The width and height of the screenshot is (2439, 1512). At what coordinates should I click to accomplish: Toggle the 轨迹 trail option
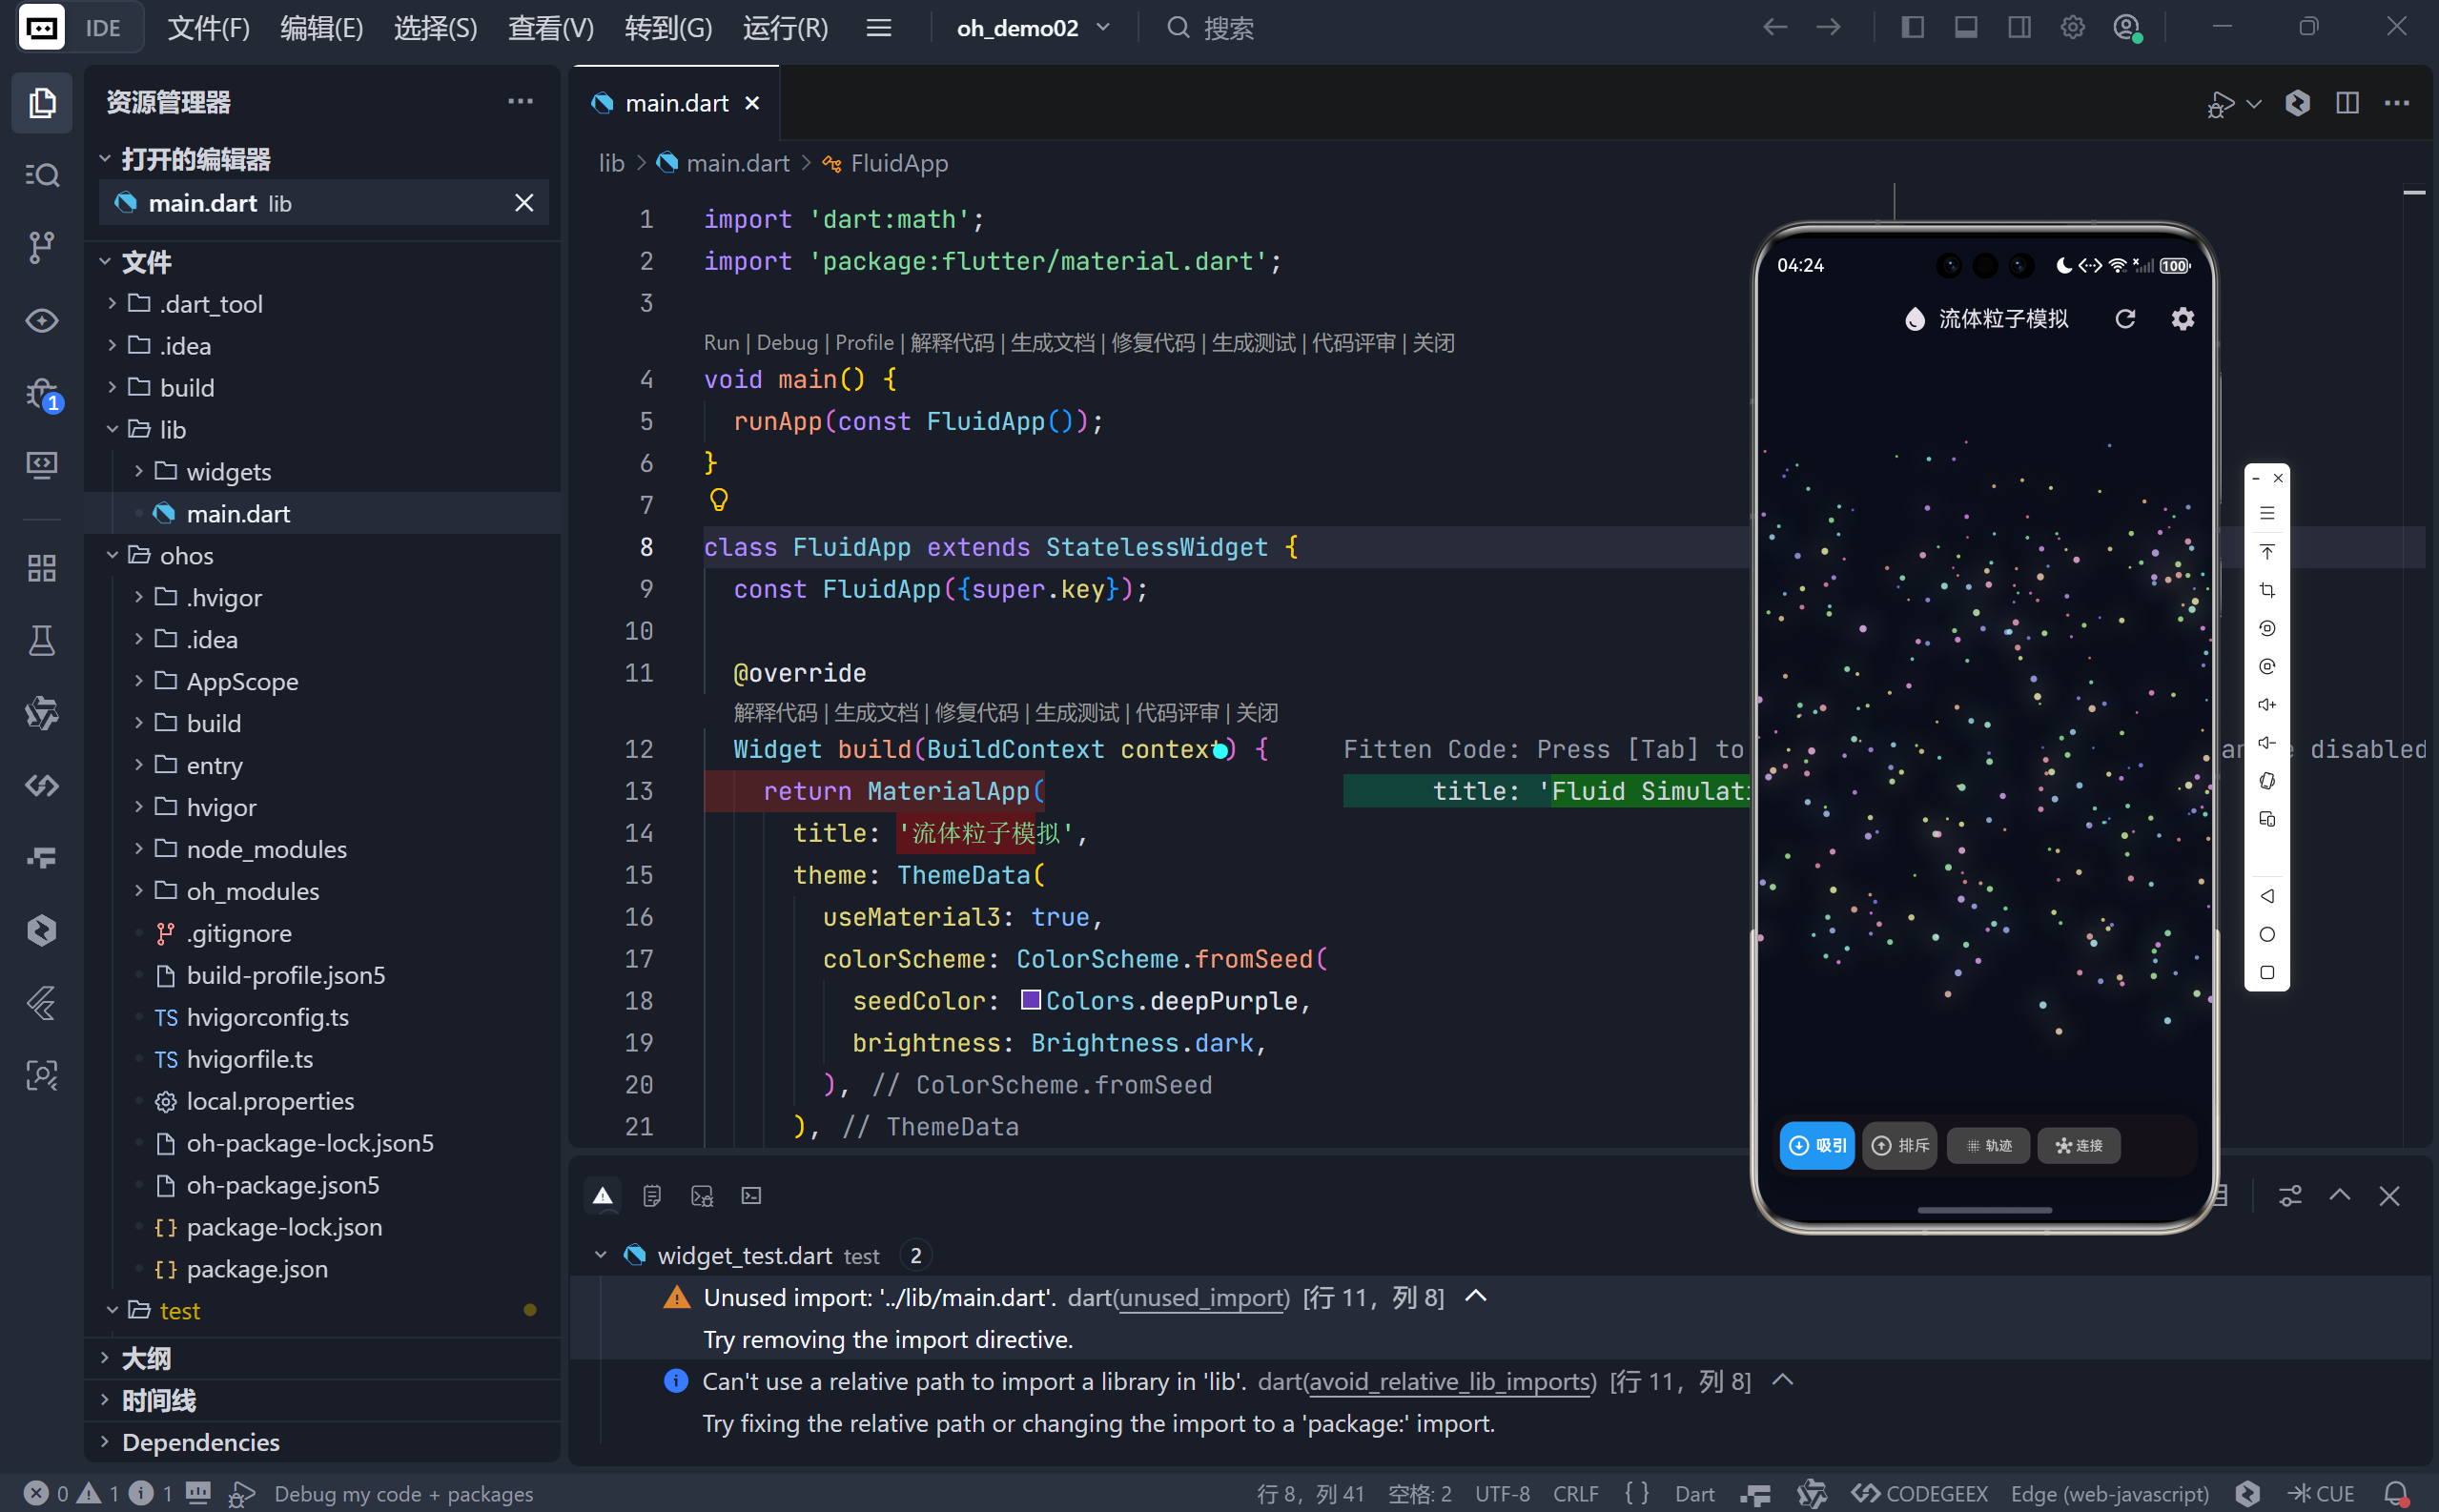[1988, 1145]
